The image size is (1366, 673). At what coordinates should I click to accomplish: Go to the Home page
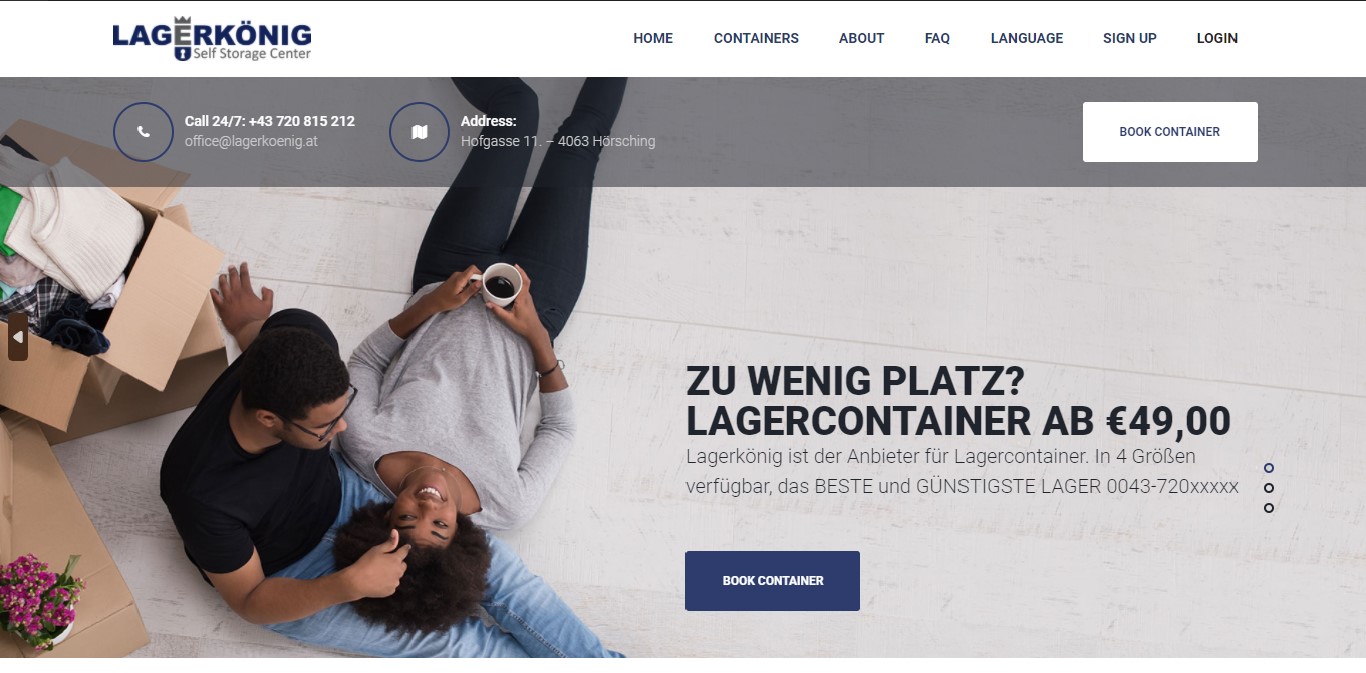(x=653, y=38)
